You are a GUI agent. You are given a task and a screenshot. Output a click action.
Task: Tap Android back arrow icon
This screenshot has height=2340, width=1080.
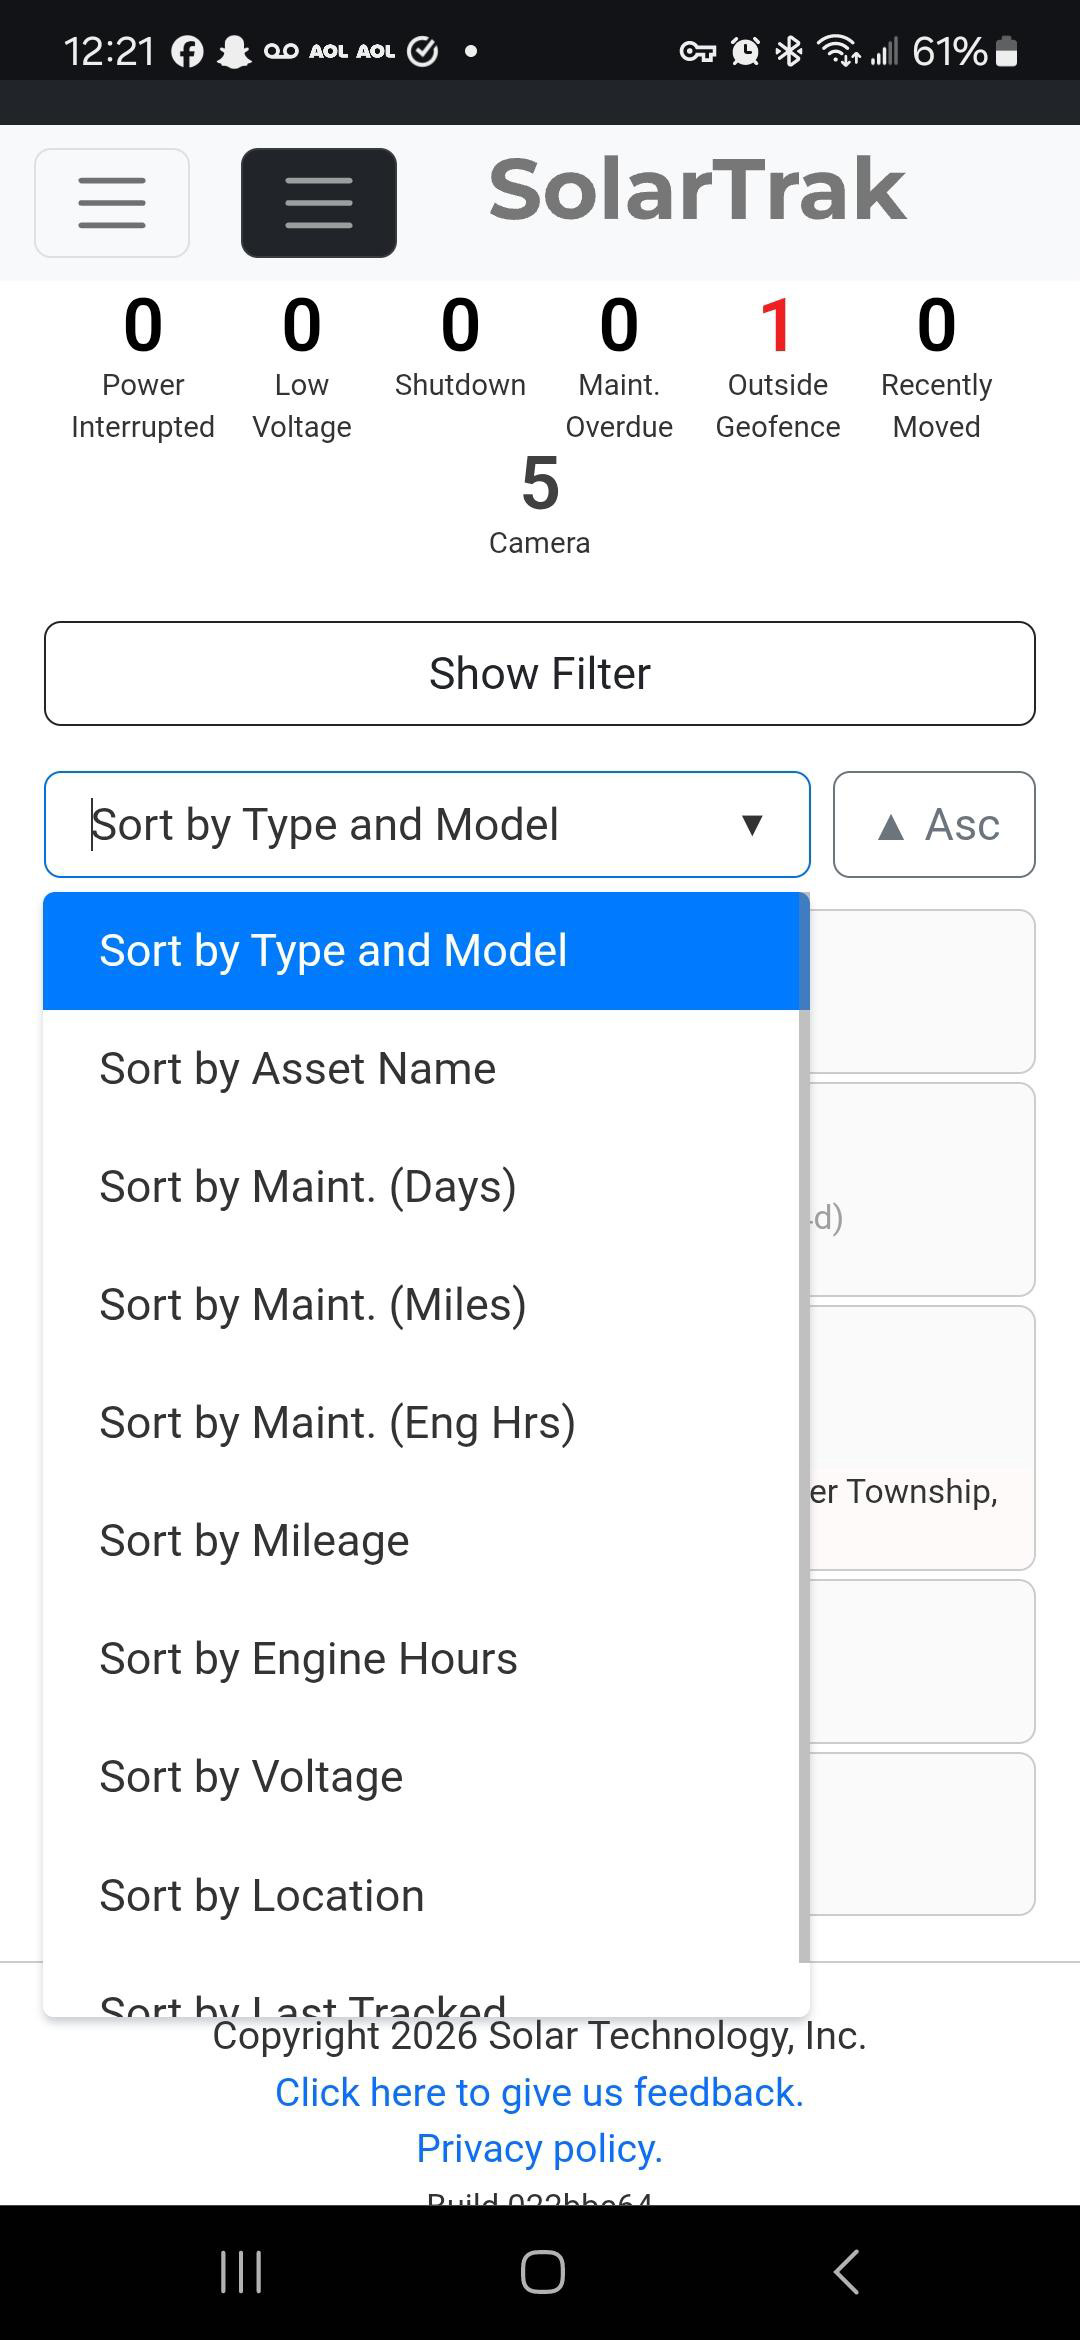pos(846,2272)
